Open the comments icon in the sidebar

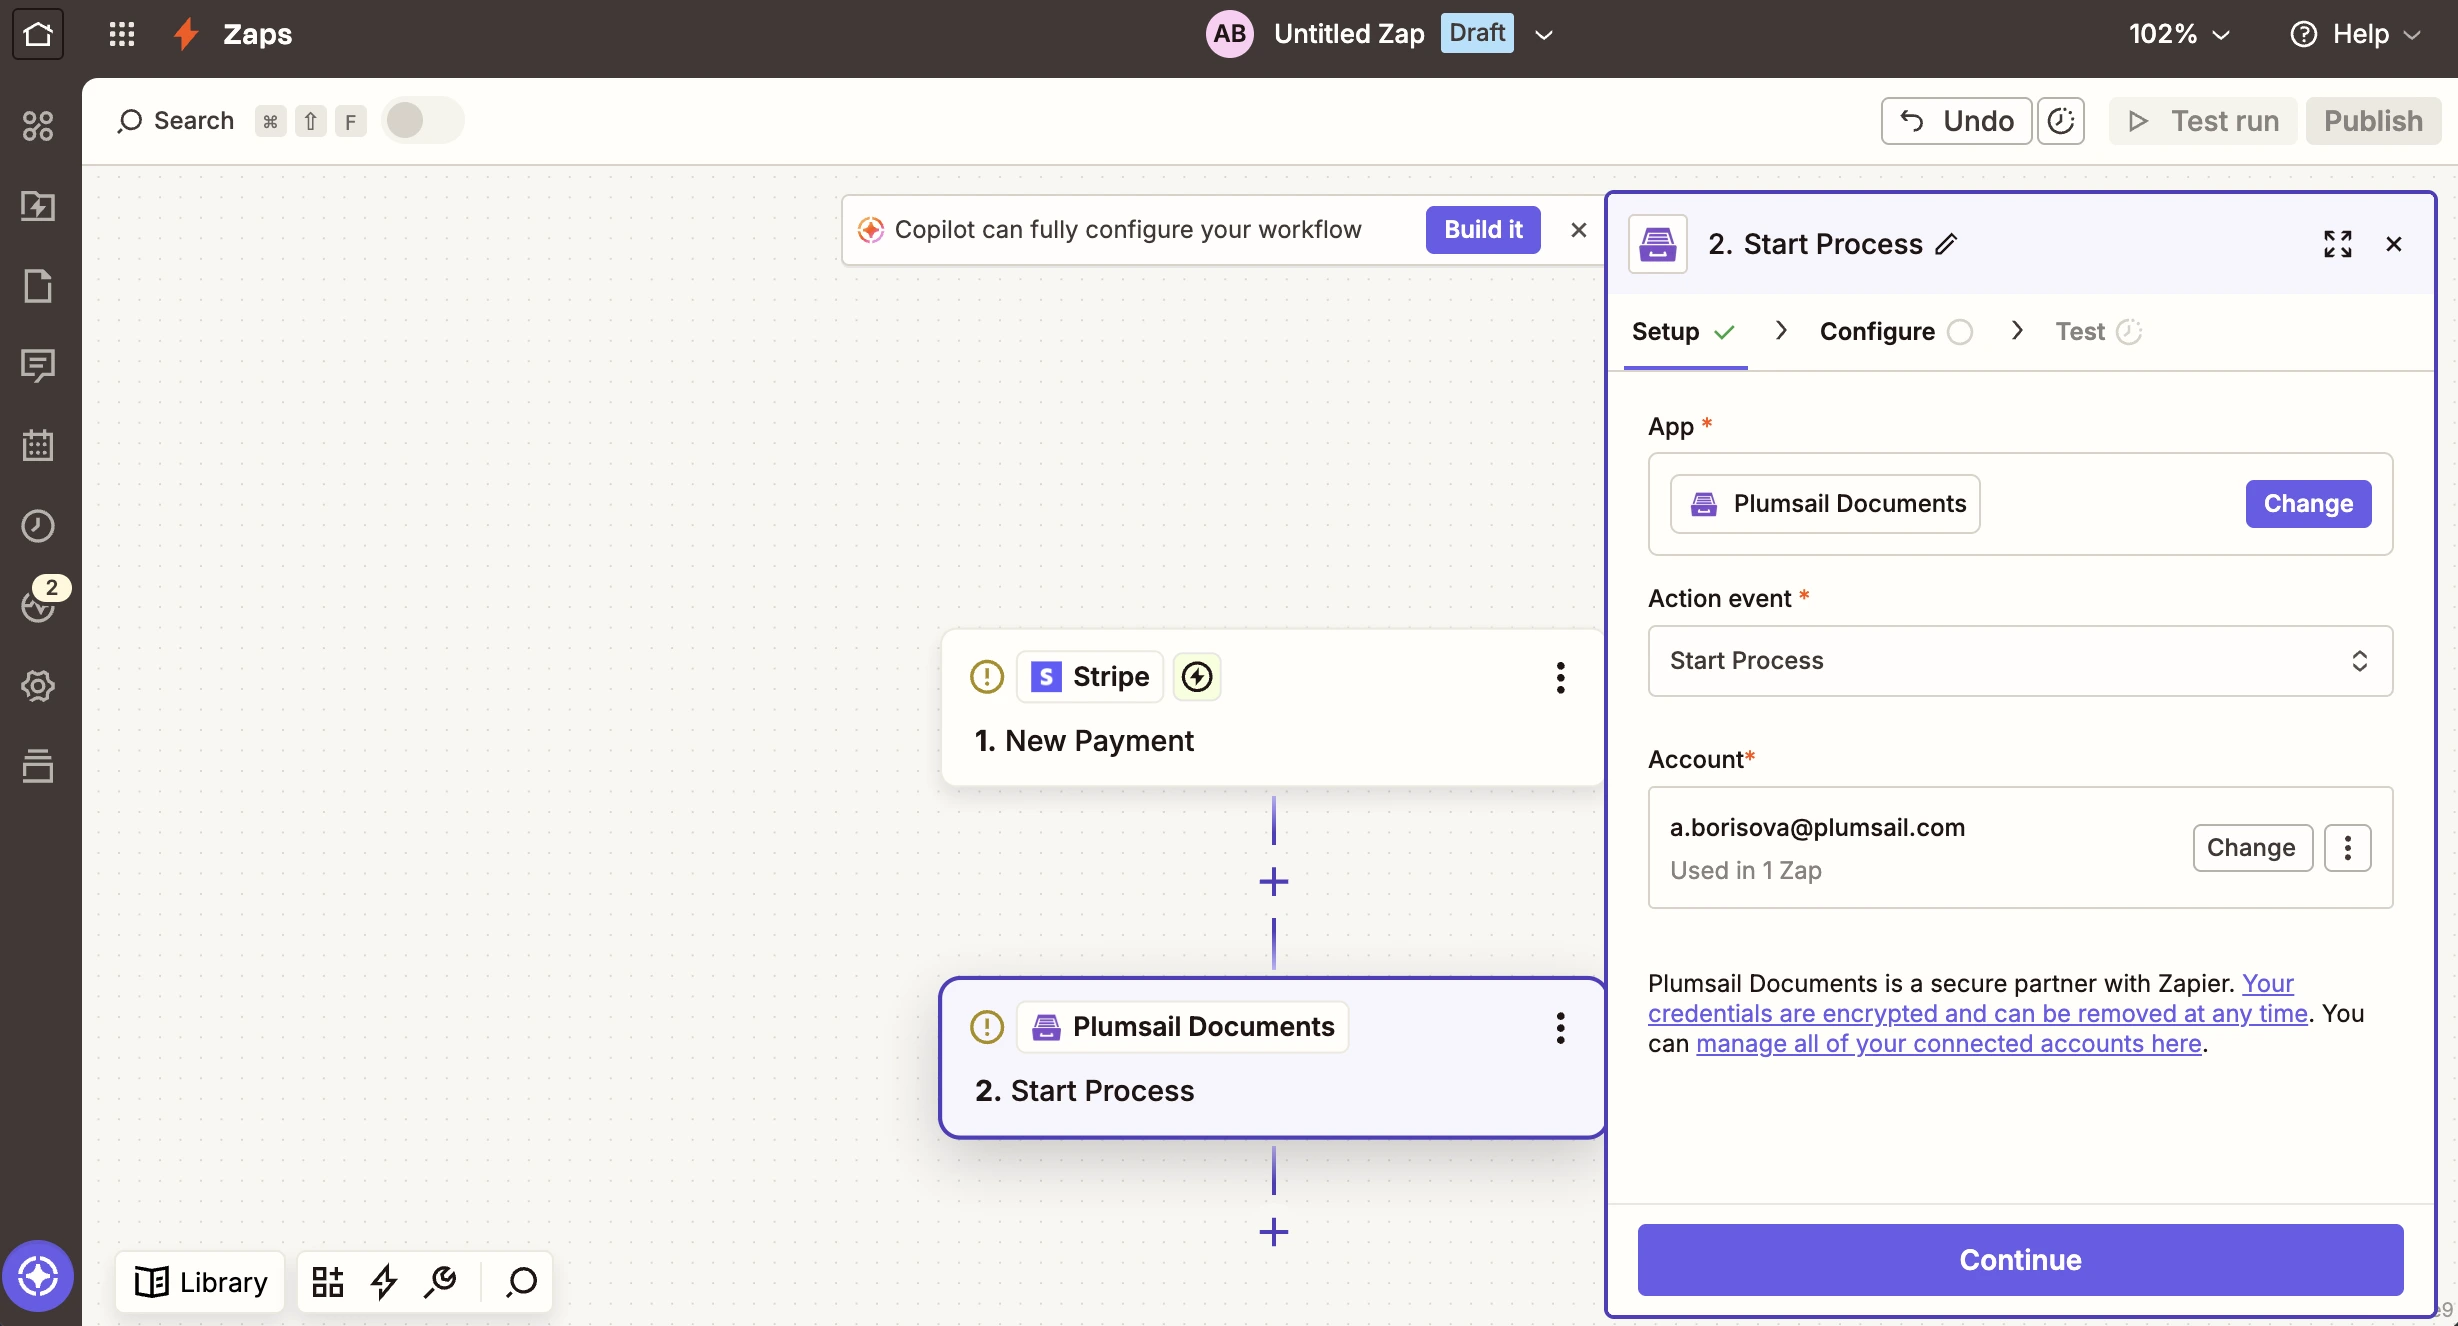point(38,366)
